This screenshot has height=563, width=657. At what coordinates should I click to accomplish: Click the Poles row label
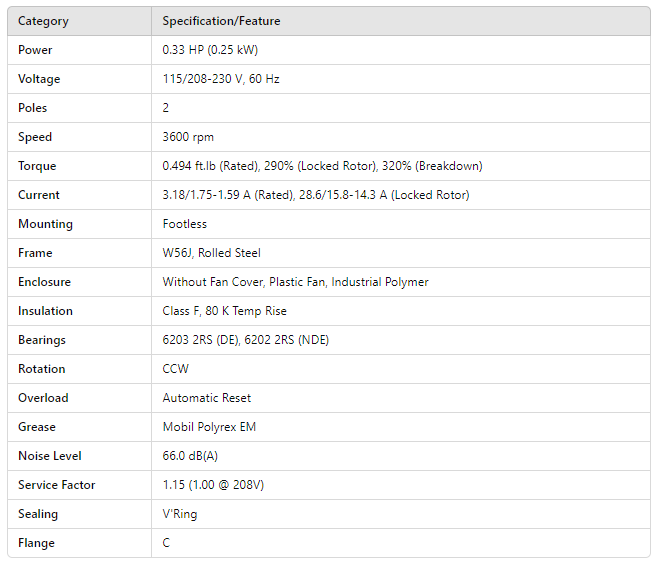pyautogui.click(x=33, y=108)
